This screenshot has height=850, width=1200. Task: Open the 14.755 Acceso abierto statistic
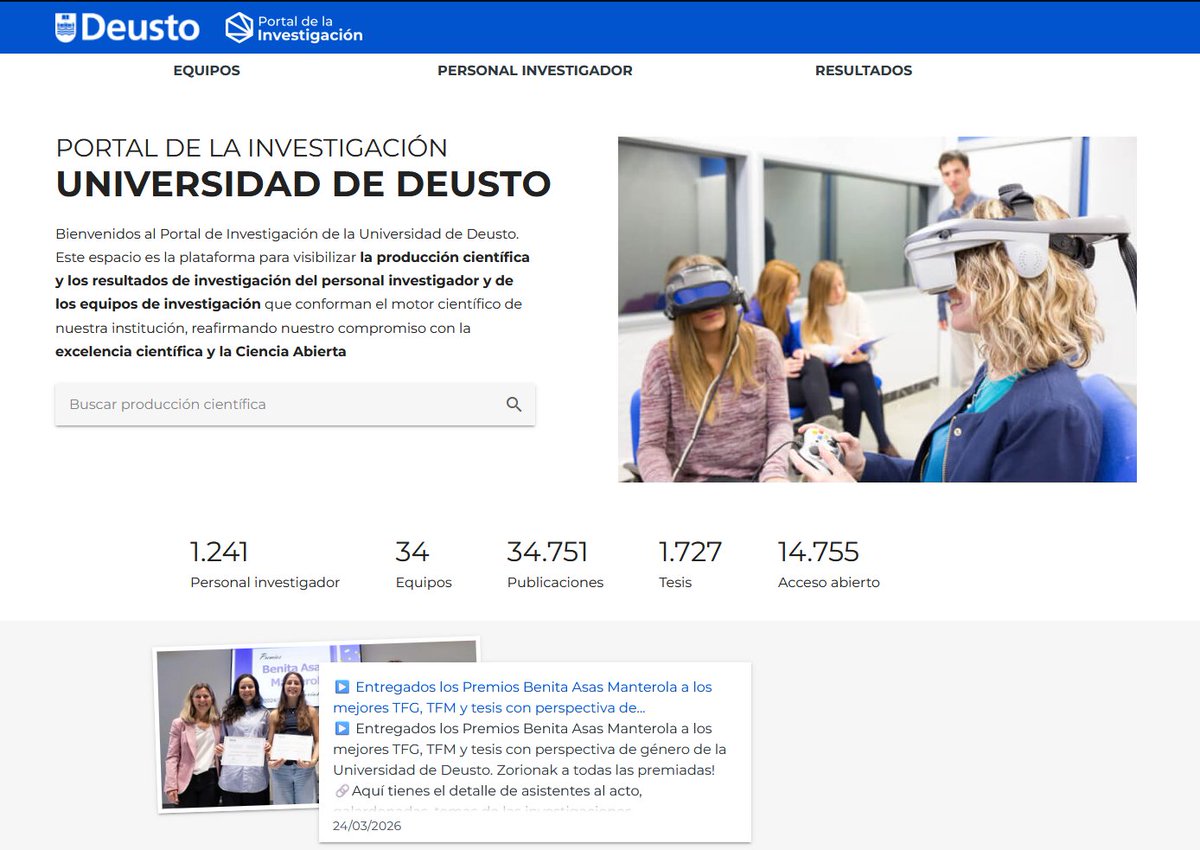click(x=829, y=565)
